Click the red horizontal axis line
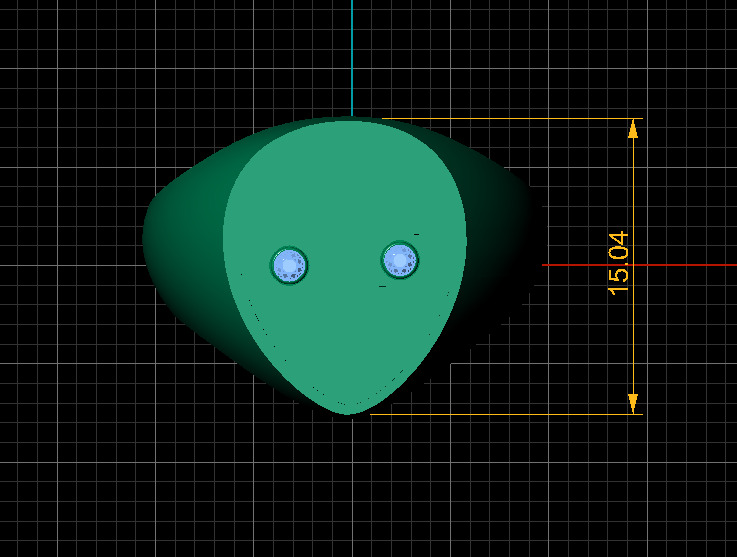 639,265
